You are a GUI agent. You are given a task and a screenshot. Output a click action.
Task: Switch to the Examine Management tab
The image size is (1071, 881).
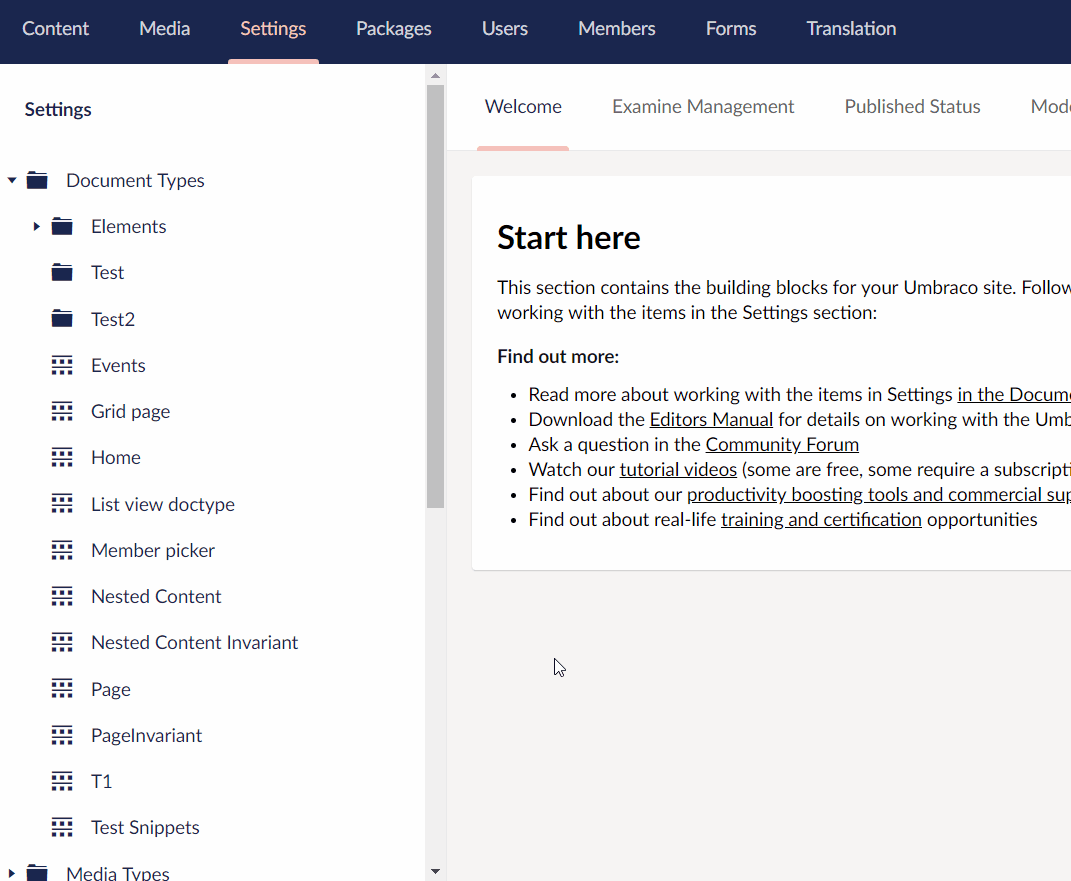point(703,106)
